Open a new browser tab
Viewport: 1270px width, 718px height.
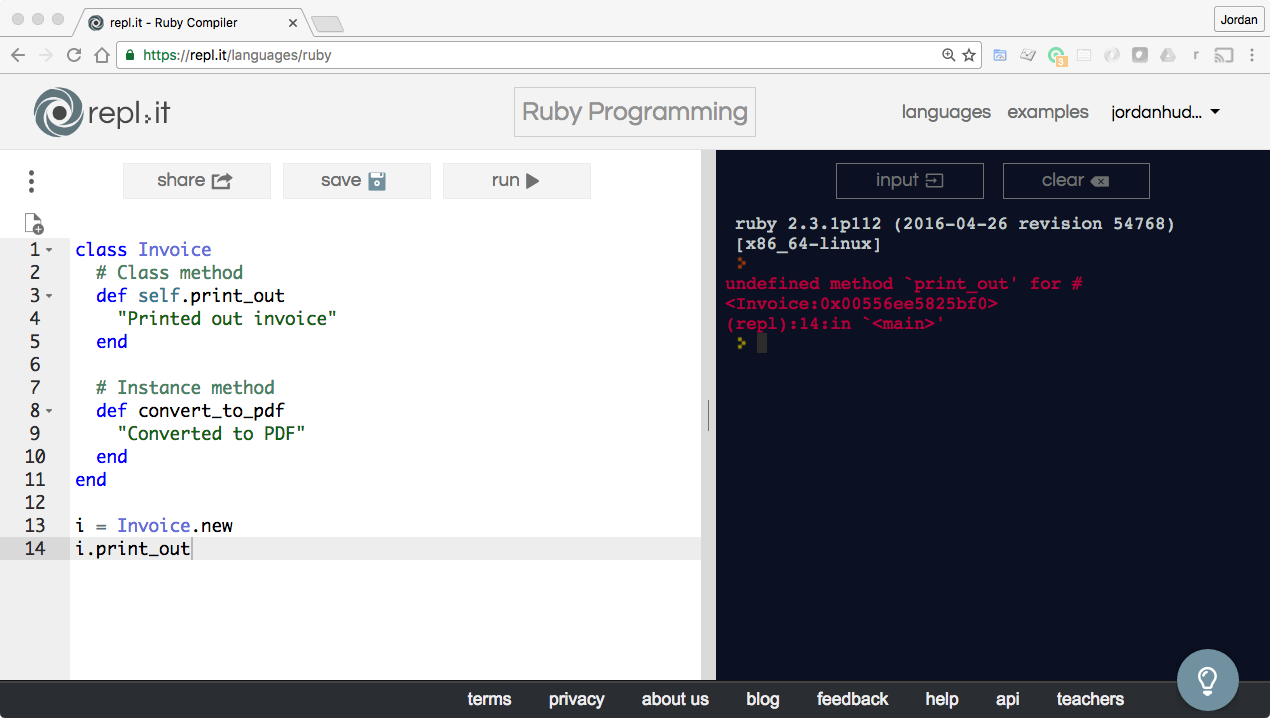click(x=327, y=23)
